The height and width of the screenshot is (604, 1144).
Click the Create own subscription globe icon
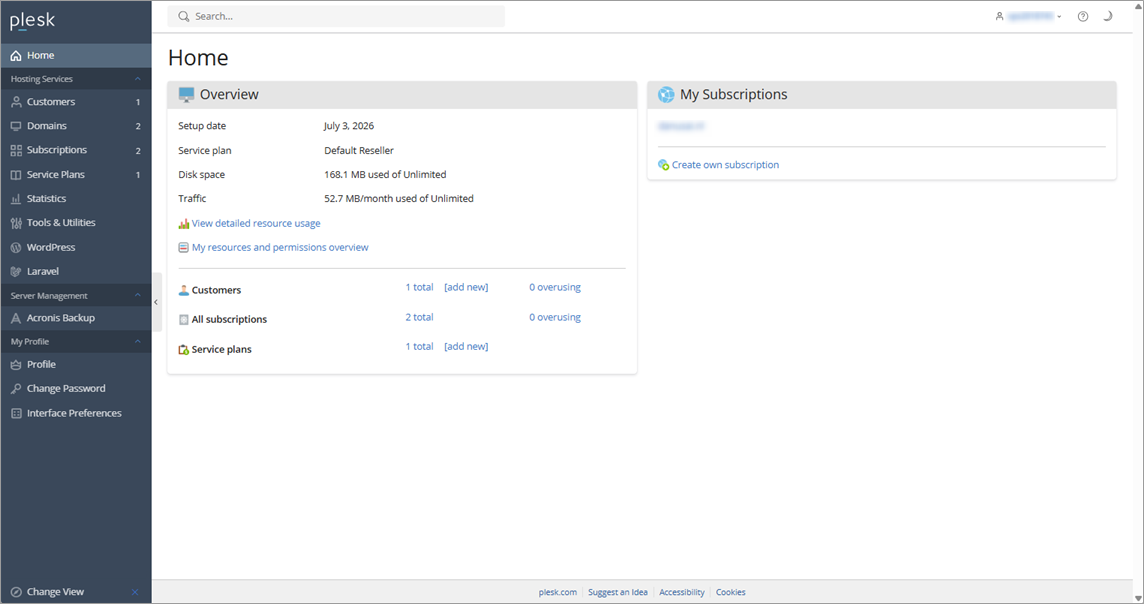coord(663,165)
